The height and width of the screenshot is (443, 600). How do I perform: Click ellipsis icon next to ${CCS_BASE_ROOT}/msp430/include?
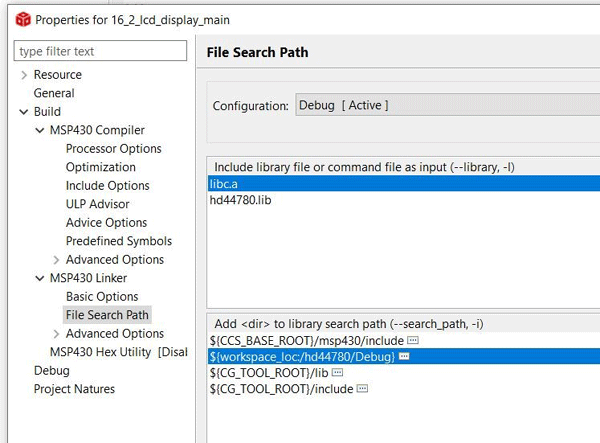click(x=413, y=340)
